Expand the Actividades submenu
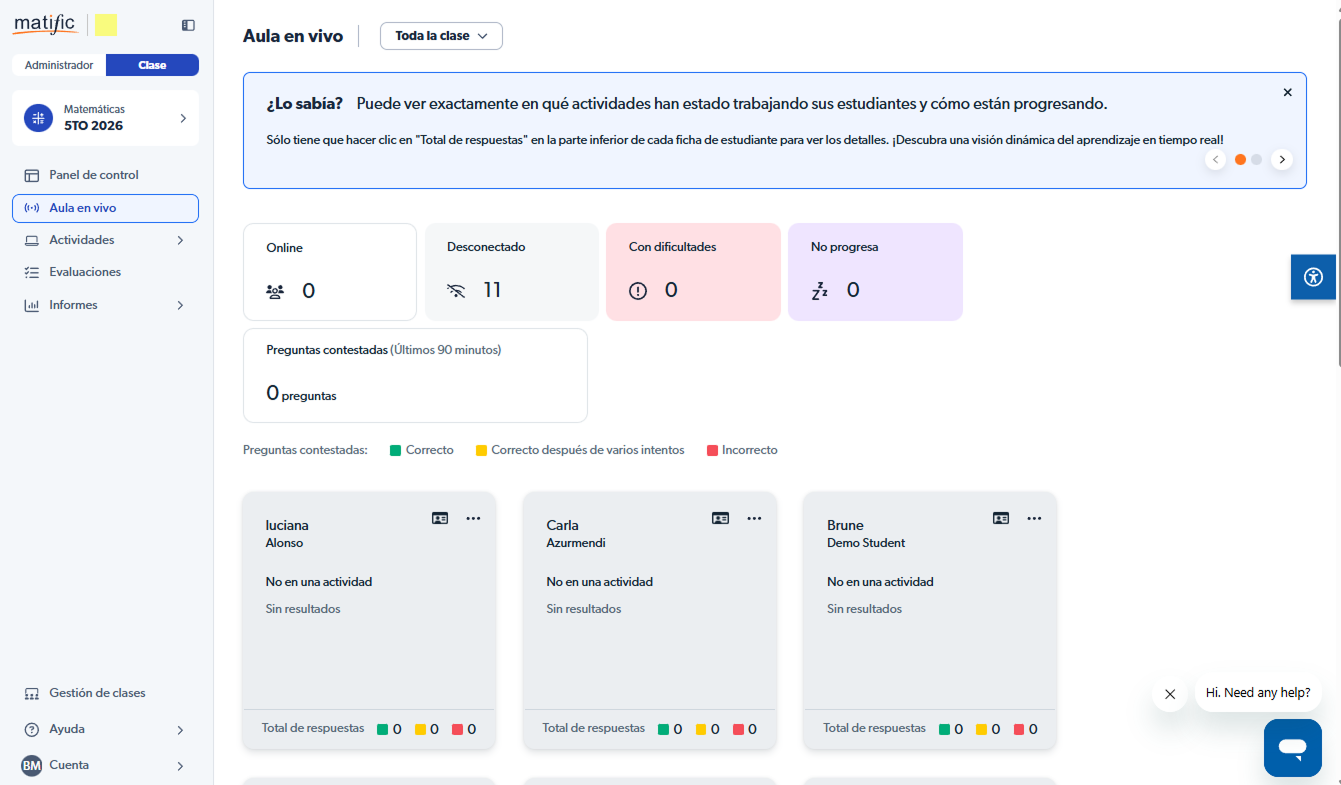The height and width of the screenshot is (785, 1341). [180, 240]
